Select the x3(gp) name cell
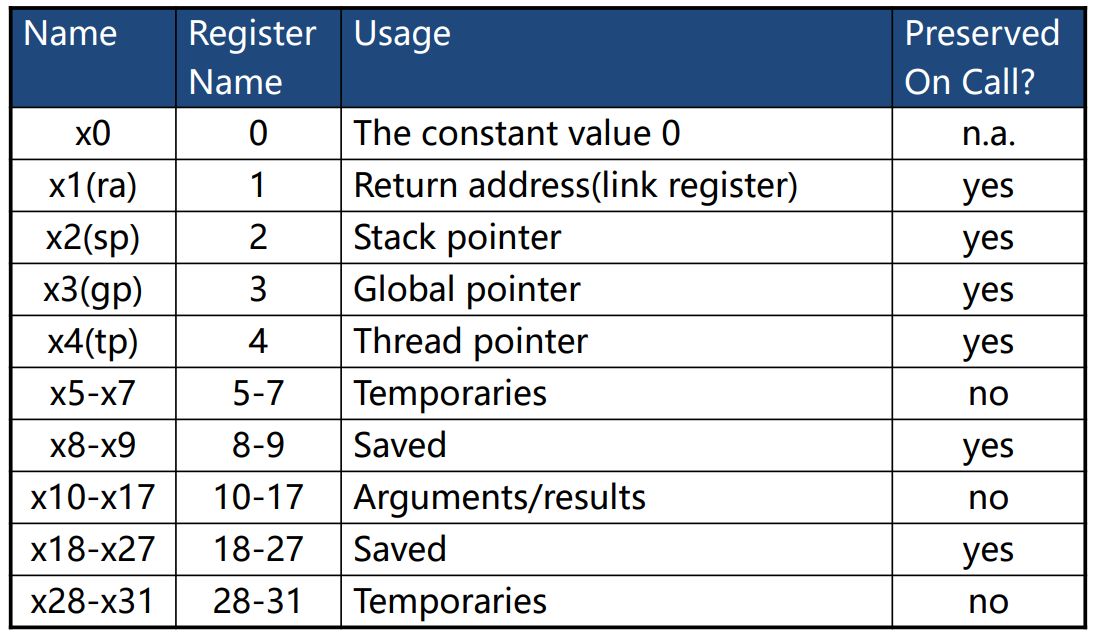1094x633 pixels. pyautogui.click(x=93, y=290)
